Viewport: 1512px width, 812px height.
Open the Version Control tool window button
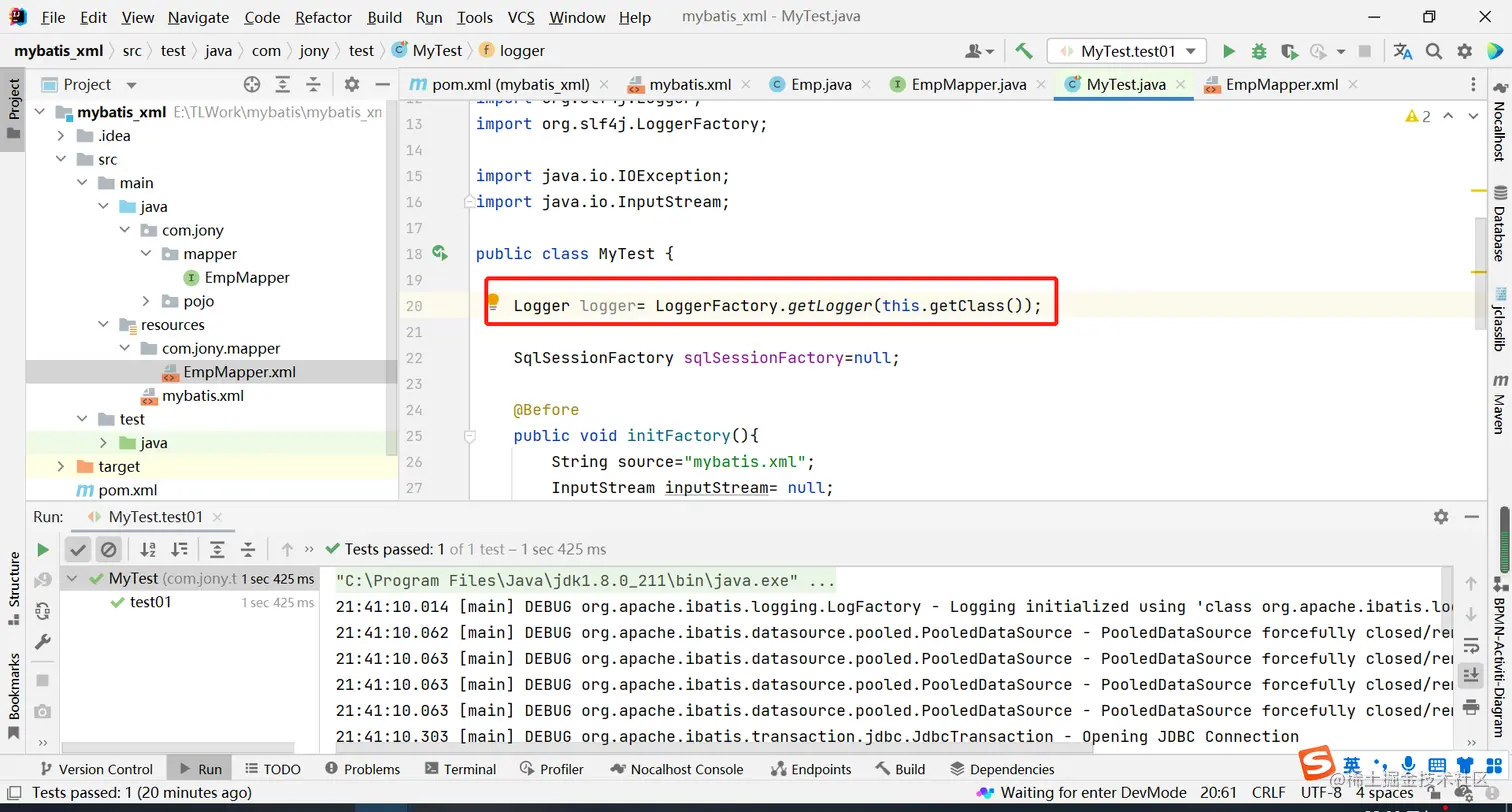(95, 769)
